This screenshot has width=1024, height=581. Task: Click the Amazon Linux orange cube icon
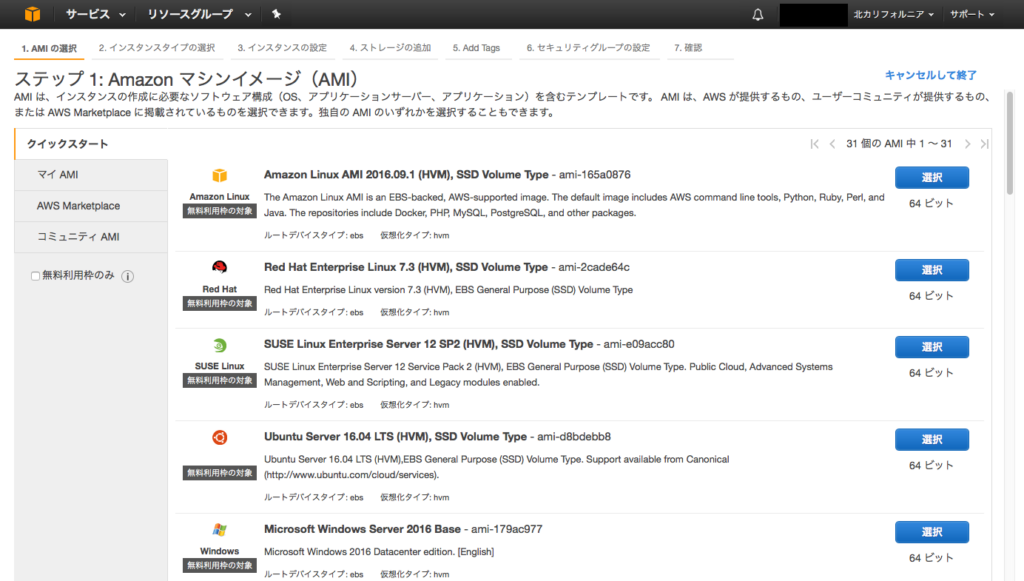pyautogui.click(x=219, y=176)
